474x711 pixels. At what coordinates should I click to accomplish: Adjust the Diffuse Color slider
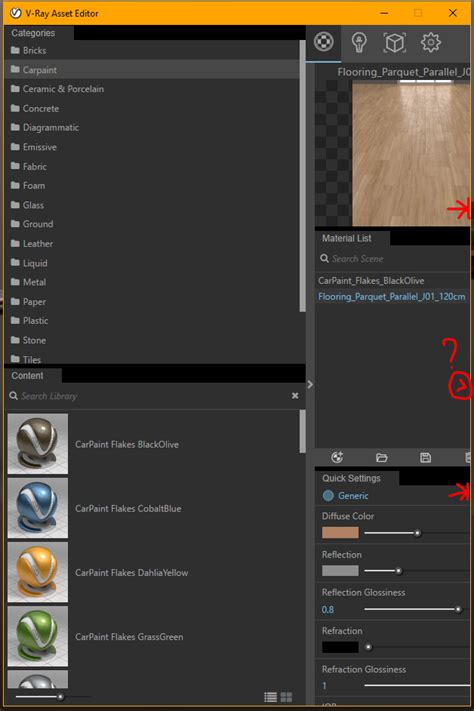coord(417,533)
